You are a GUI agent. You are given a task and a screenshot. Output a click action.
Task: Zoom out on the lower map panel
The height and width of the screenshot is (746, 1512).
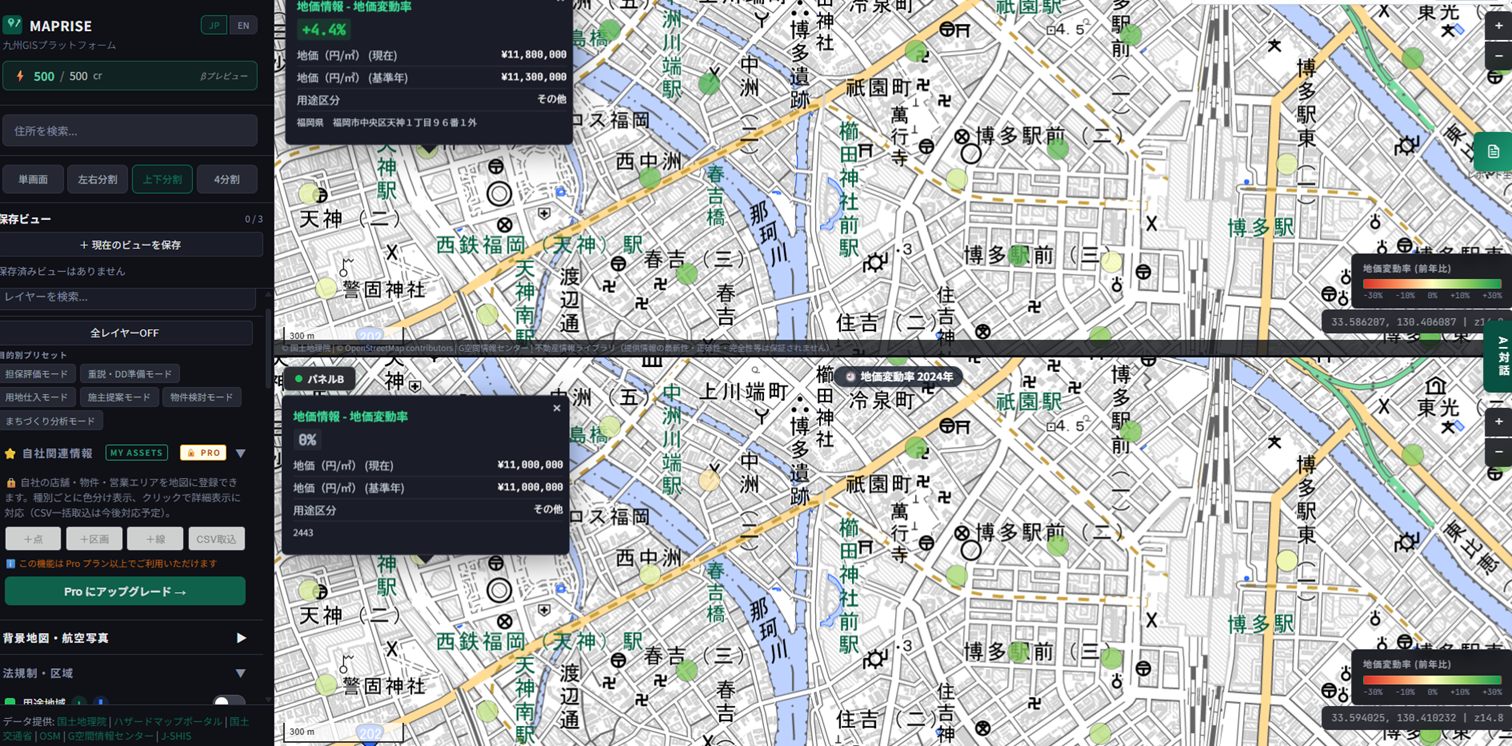(1497, 452)
